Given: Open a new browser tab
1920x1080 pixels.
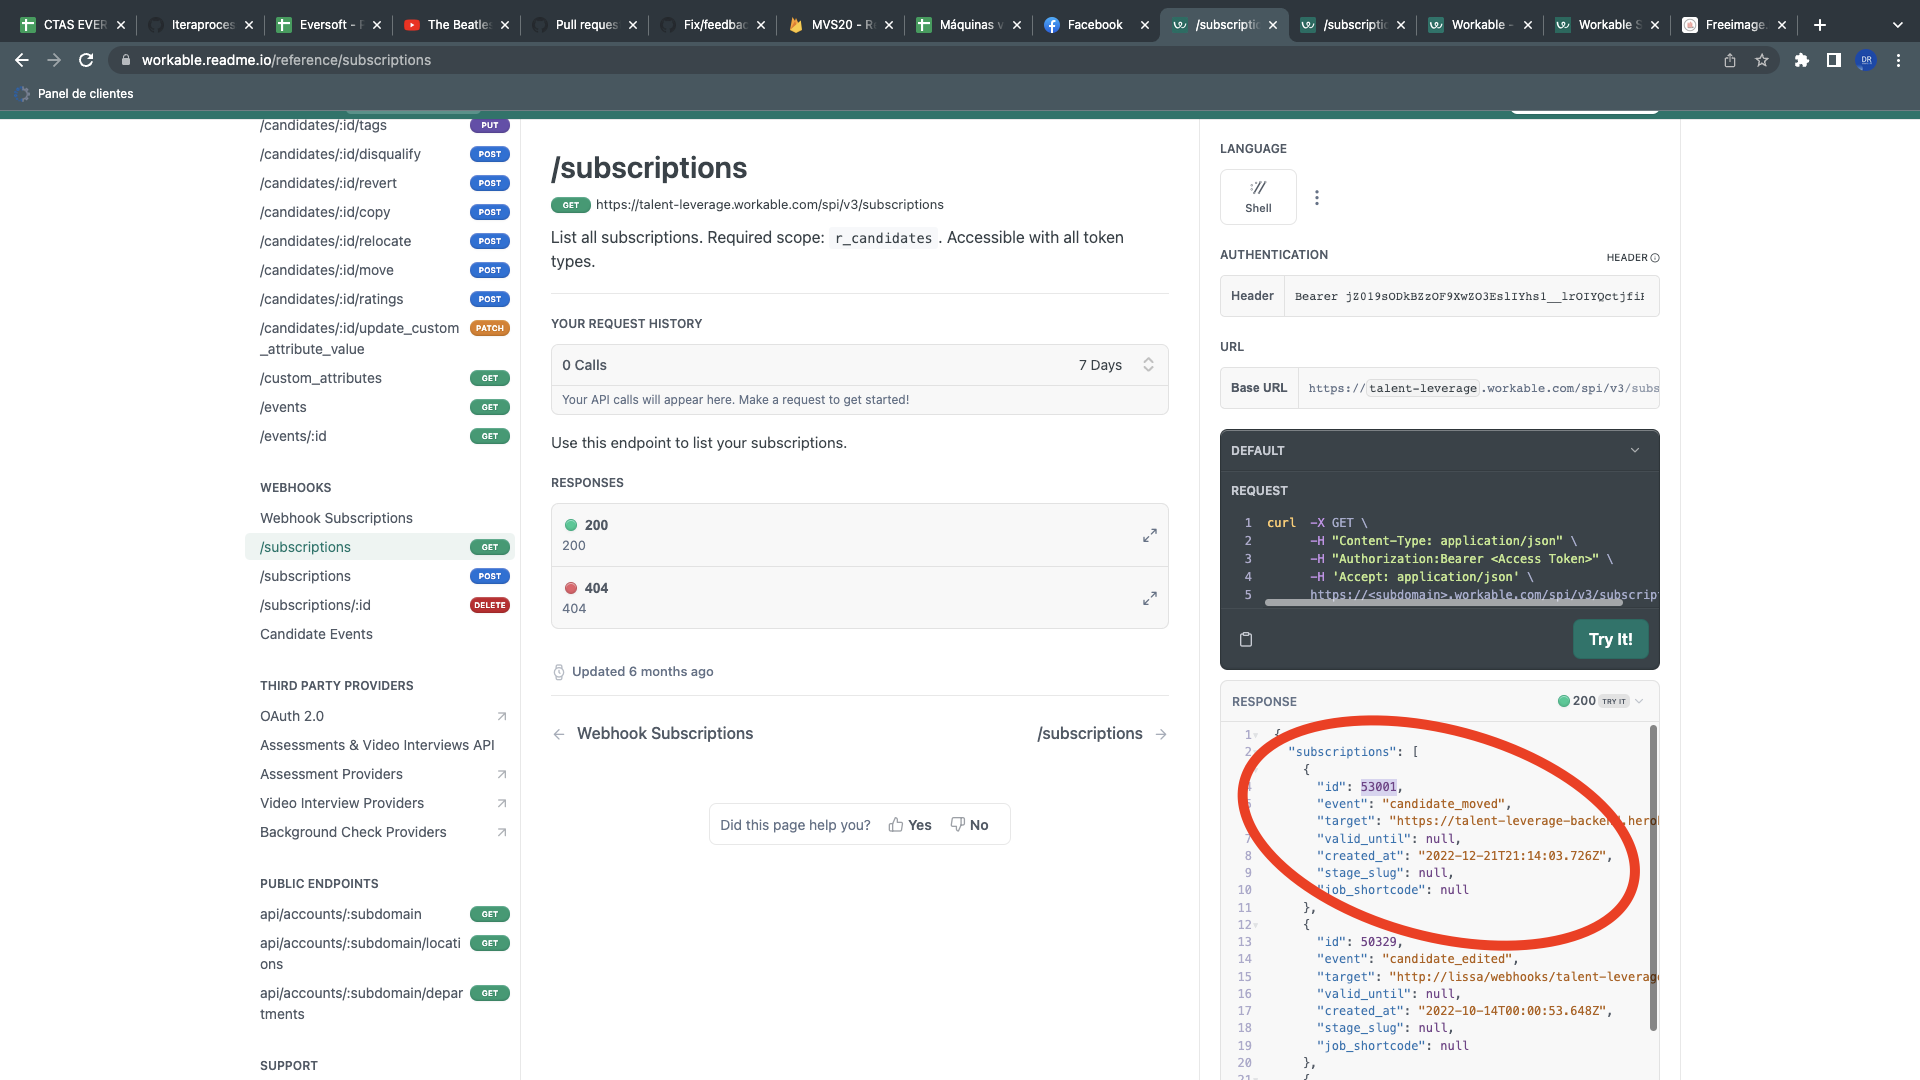Looking at the screenshot, I should click(1820, 25).
